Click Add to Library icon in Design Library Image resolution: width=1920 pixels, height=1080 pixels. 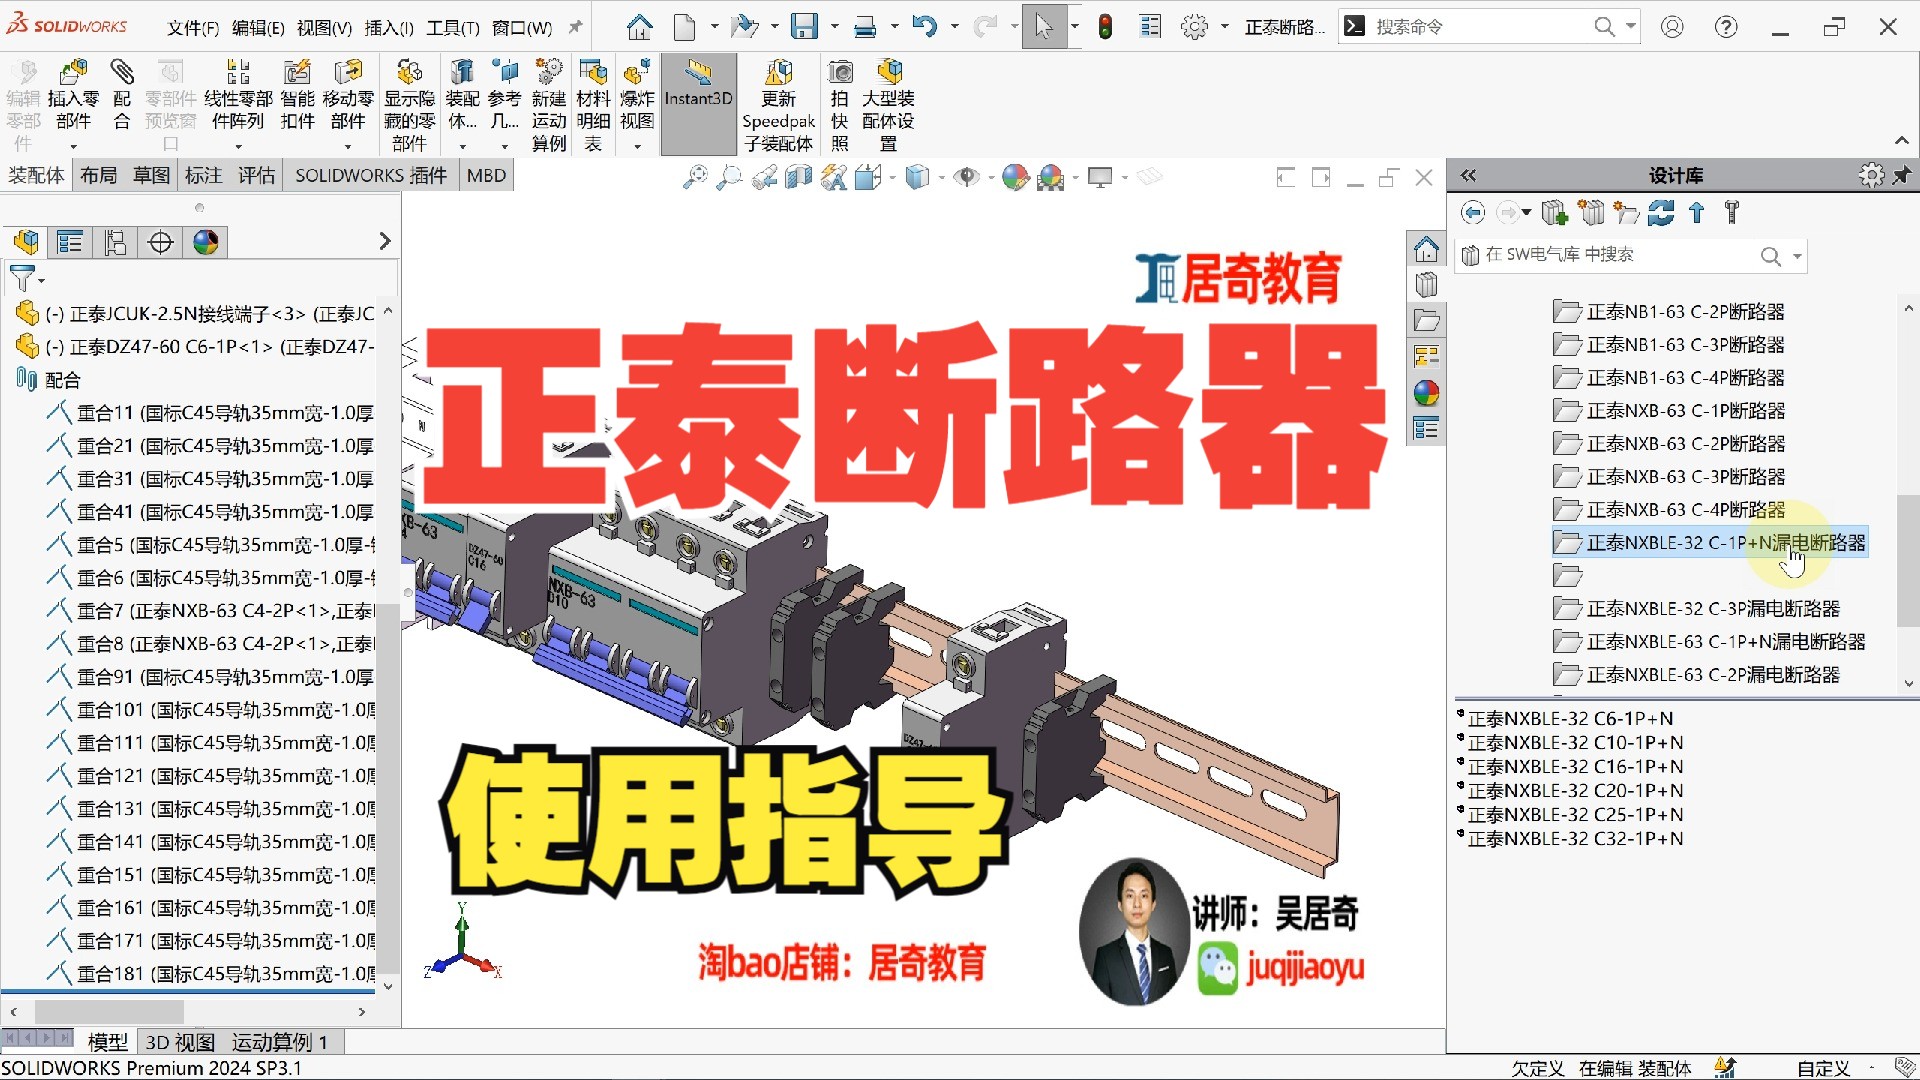coord(1554,212)
